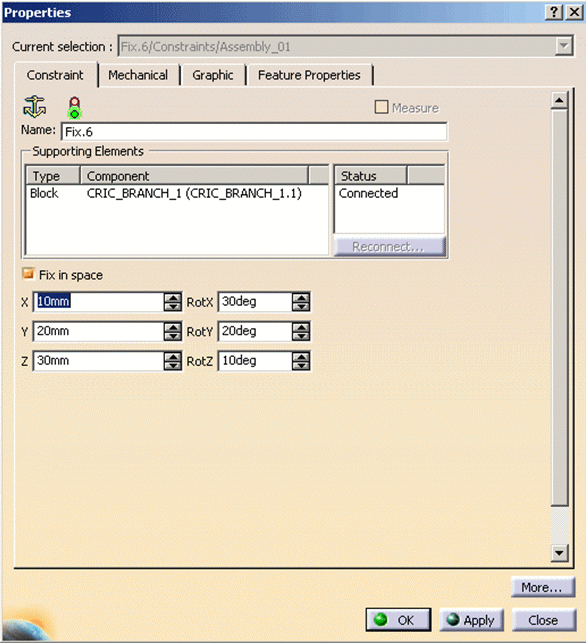The width and height of the screenshot is (586, 644).
Task: Decrease RotZ value with down arrow
Action: [301, 366]
